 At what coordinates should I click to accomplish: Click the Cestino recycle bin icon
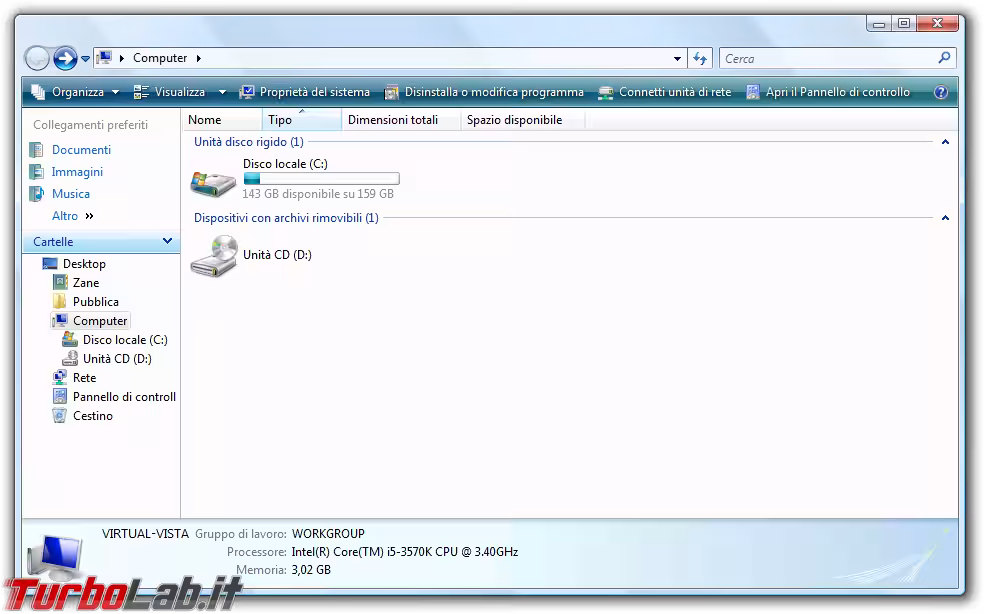[60, 416]
